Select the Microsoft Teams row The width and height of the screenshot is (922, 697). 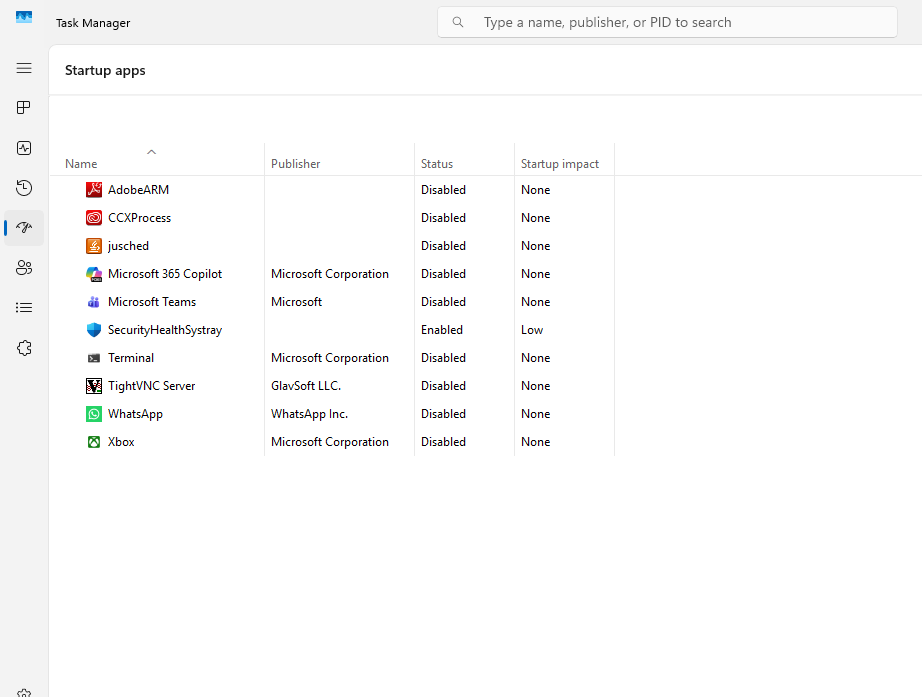coord(151,302)
